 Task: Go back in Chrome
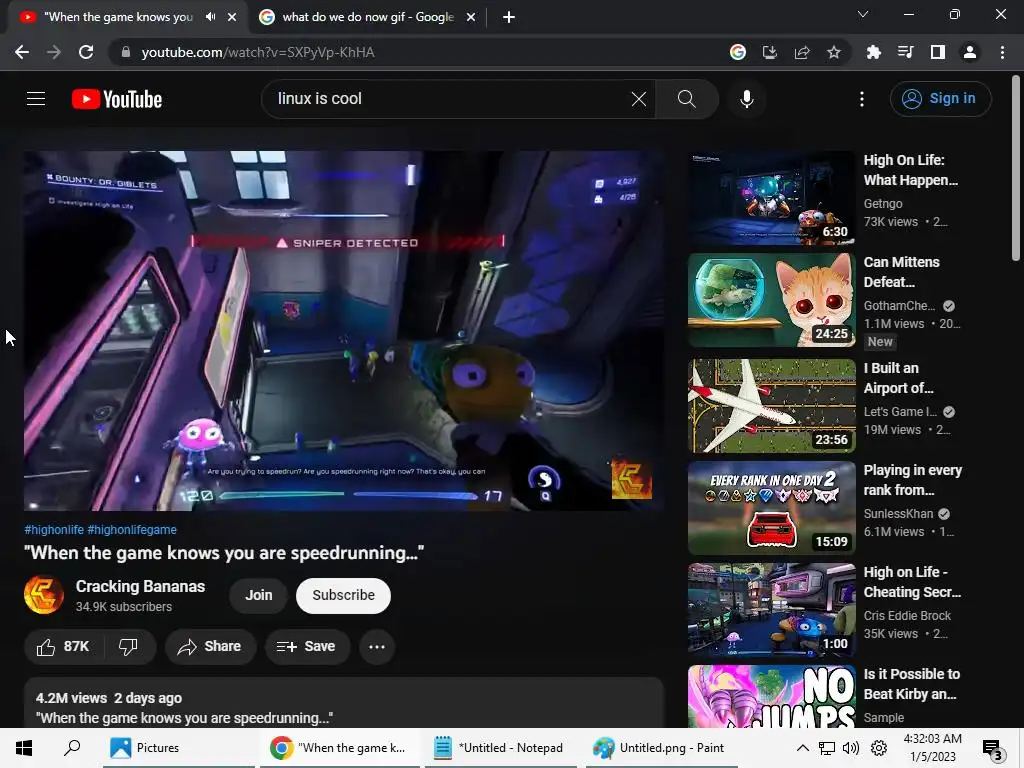pos(22,52)
